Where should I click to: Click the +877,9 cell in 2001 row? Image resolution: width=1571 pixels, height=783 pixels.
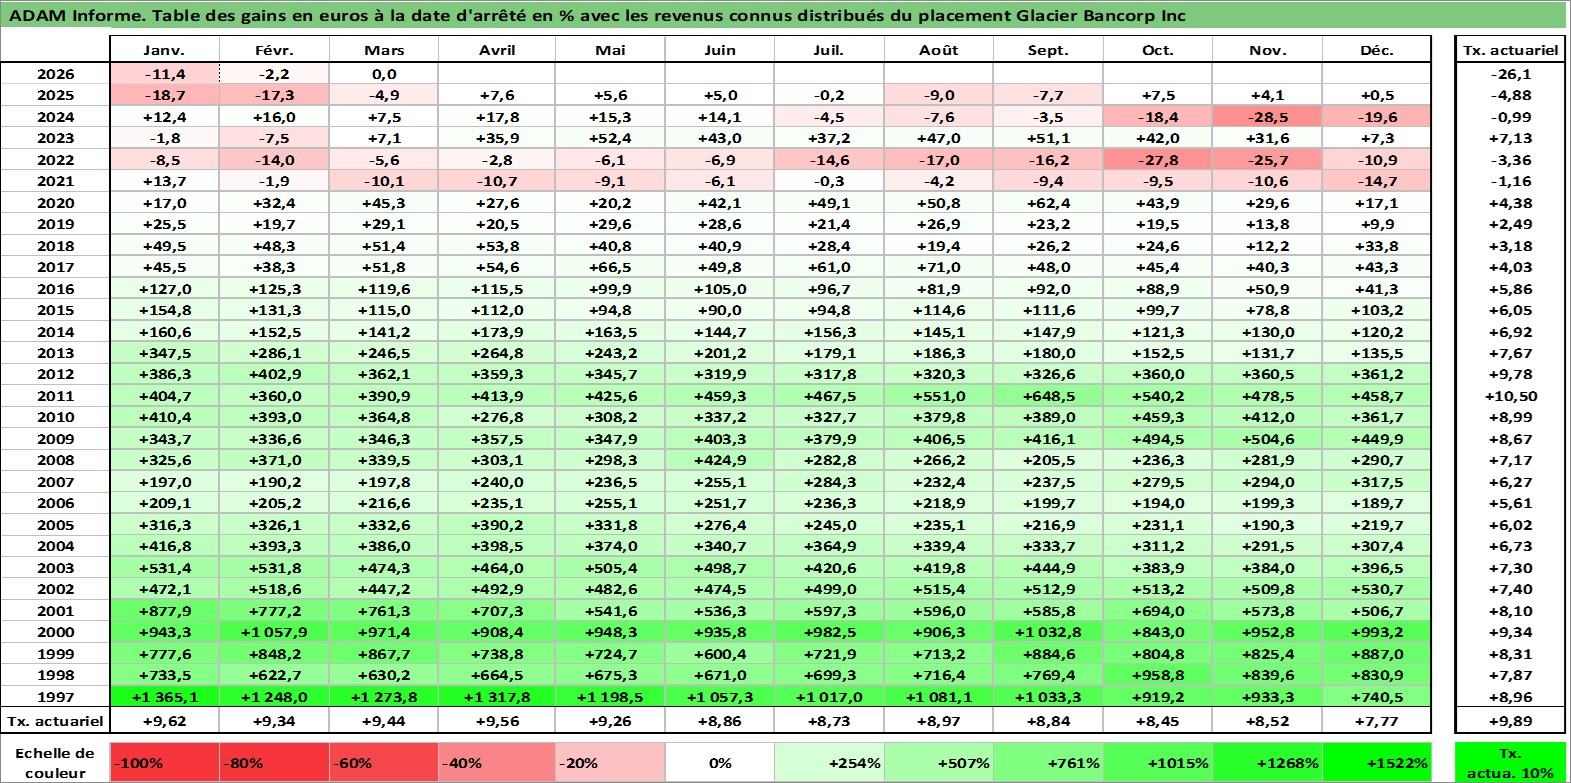(x=164, y=611)
